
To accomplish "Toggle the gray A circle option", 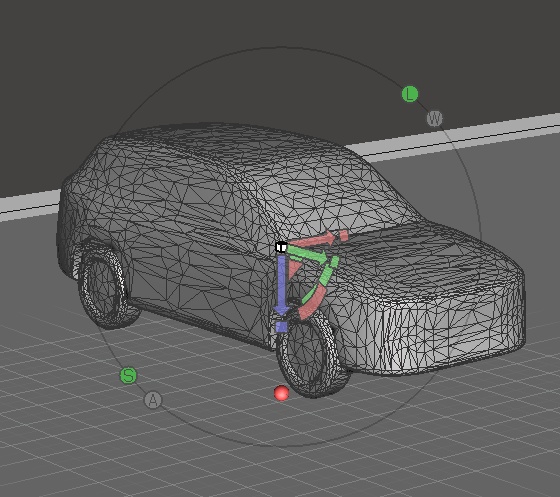I will (x=153, y=400).
